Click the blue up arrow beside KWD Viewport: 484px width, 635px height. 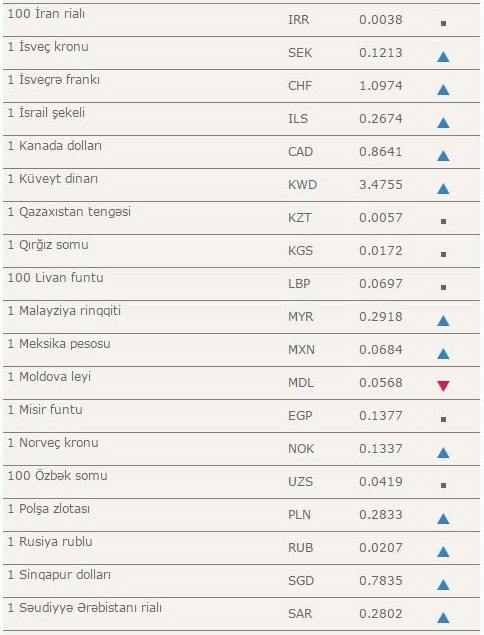[x=443, y=188]
